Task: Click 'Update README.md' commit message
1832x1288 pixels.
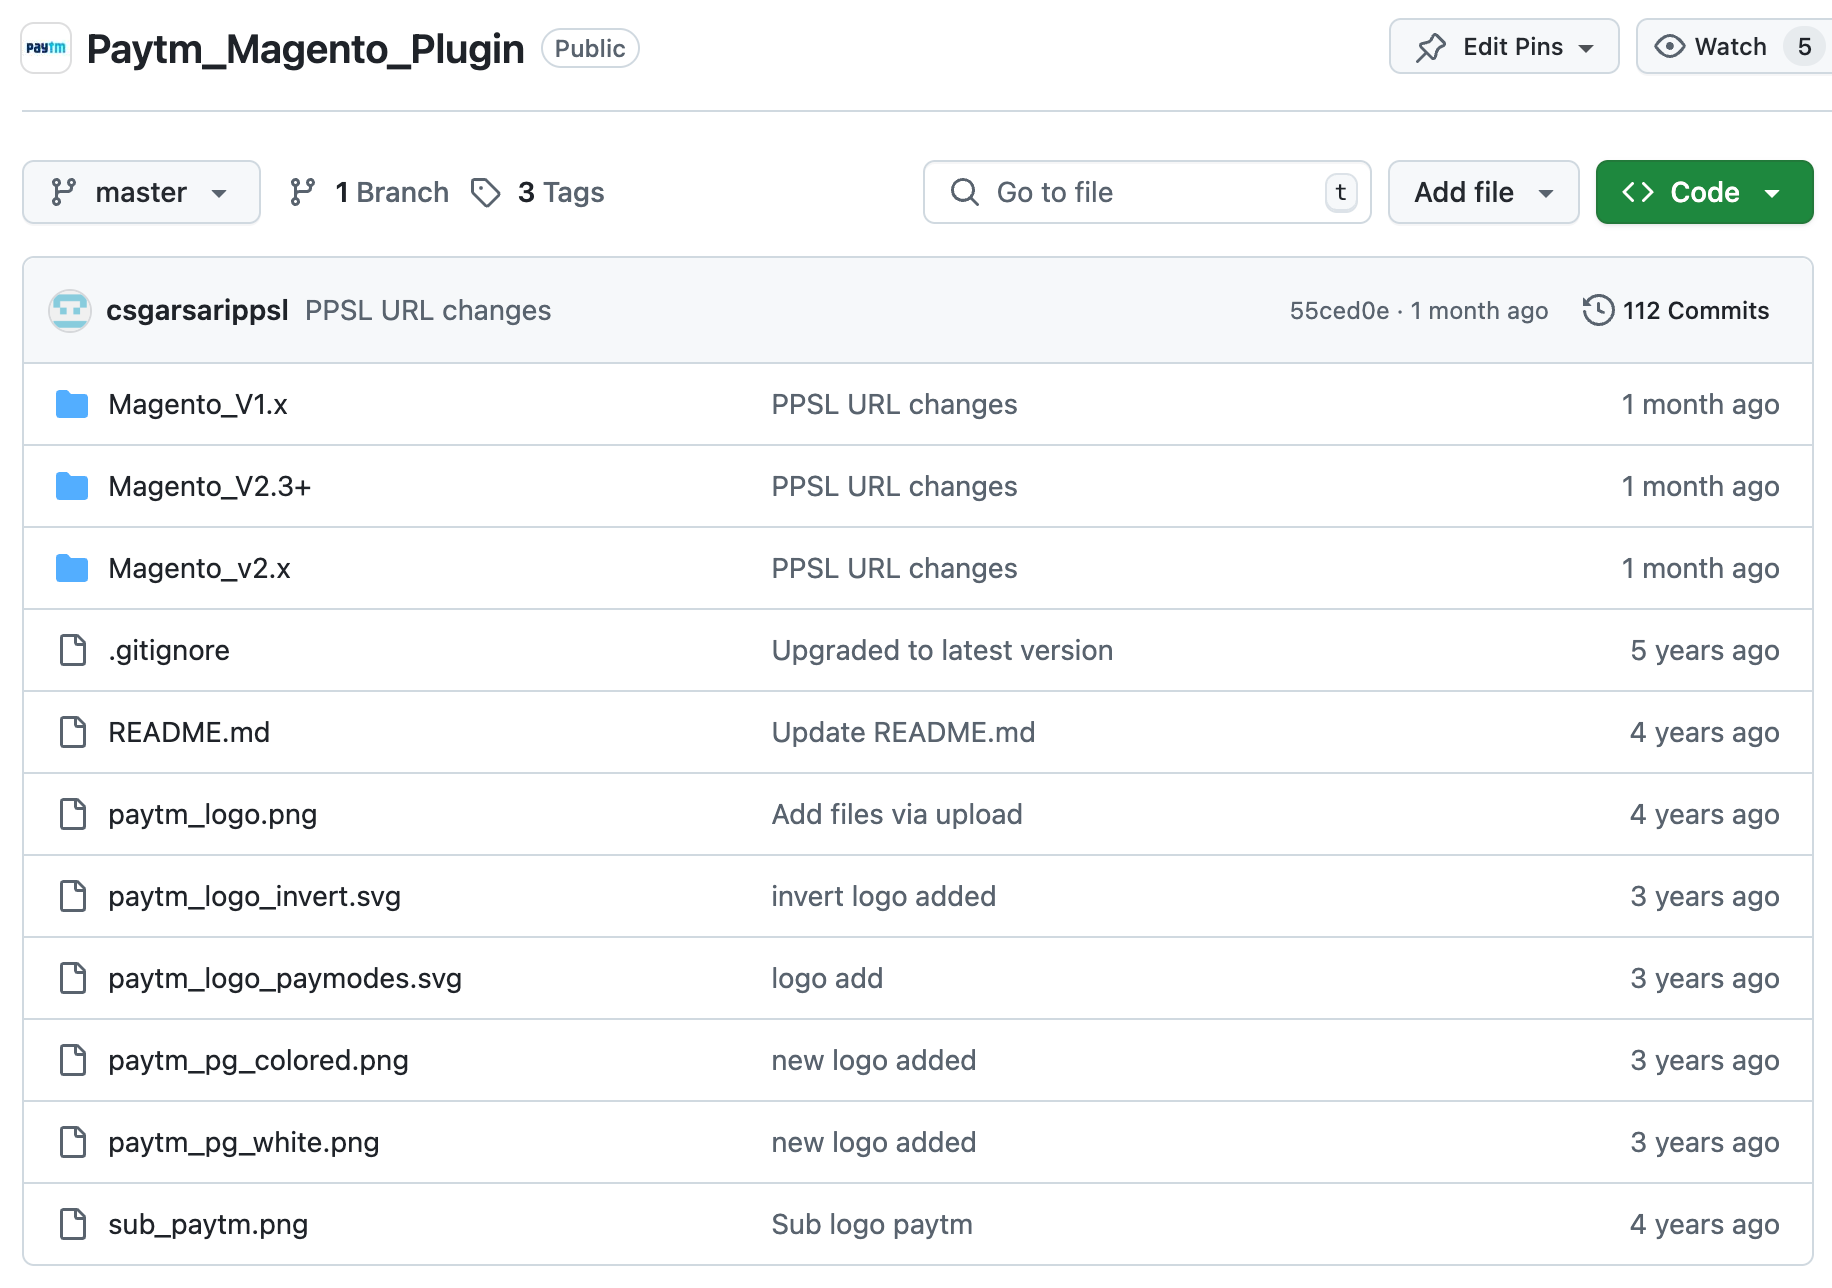Action: (x=903, y=732)
